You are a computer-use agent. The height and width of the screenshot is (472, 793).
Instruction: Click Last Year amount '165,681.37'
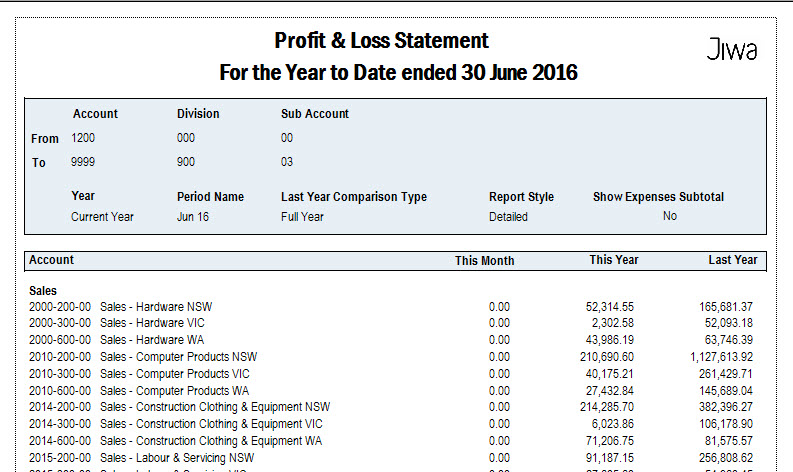coord(726,307)
